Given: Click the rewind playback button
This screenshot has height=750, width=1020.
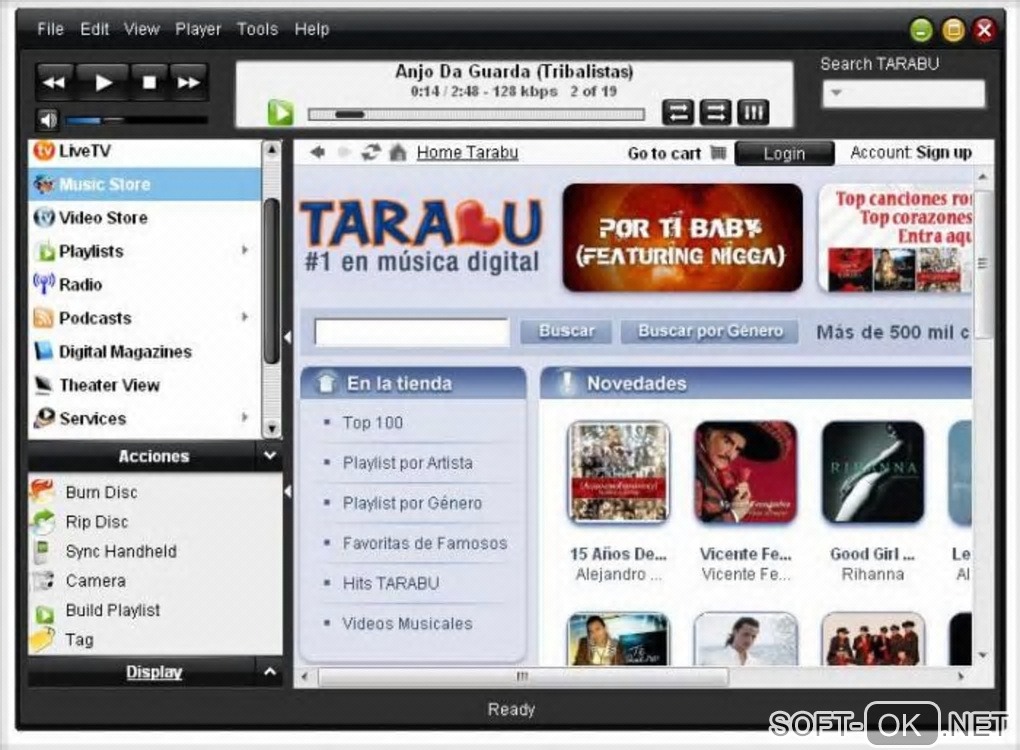Looking at the screenshot, I should (x=55, y=82).
